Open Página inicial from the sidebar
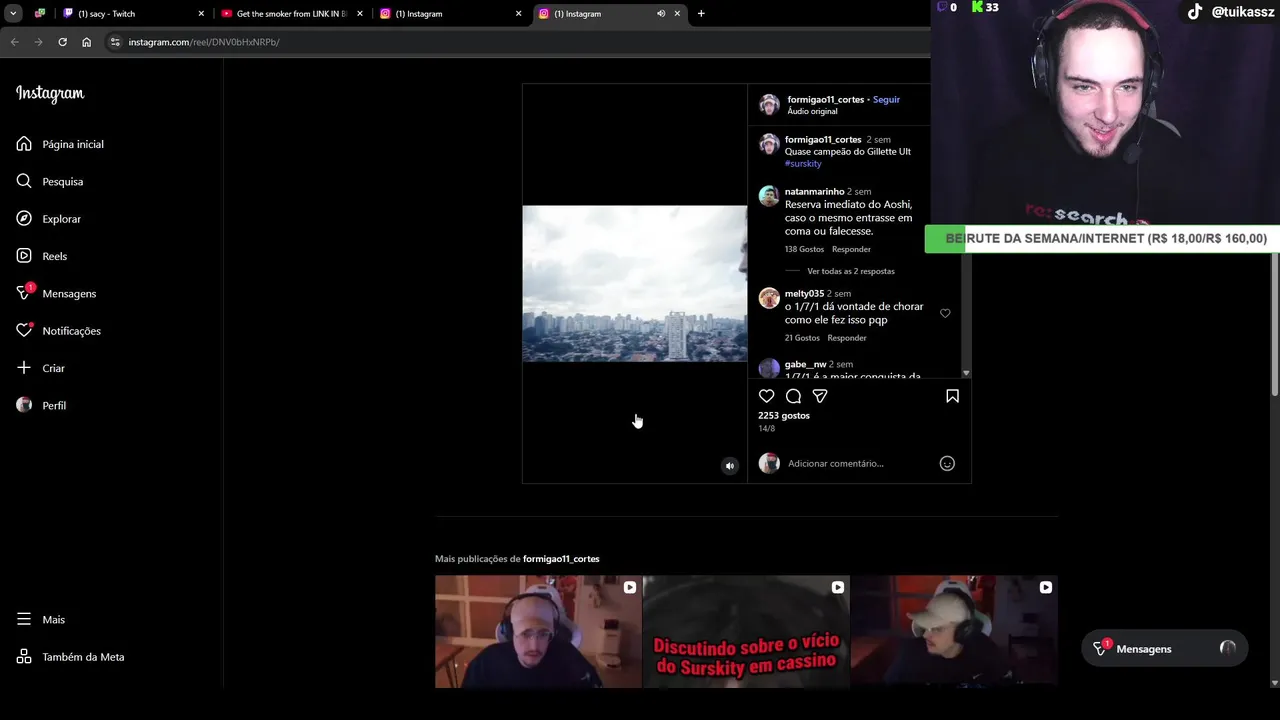1280x720 pixels. pyautogui.click(x=60, y=144)
